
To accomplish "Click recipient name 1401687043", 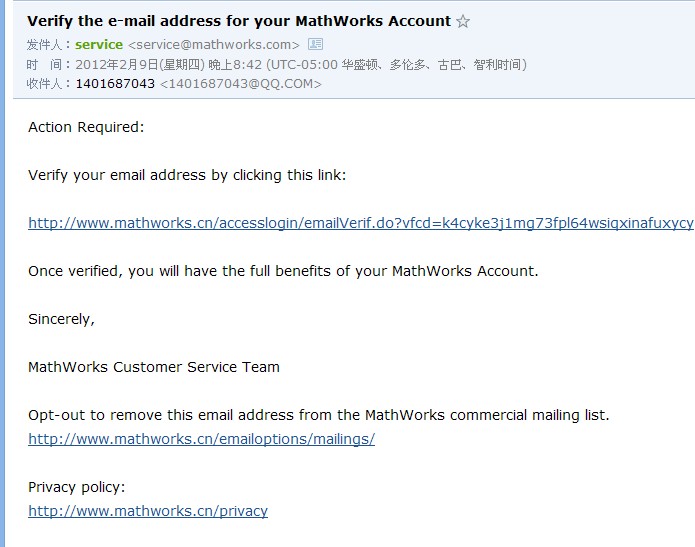I will (115, 84).
